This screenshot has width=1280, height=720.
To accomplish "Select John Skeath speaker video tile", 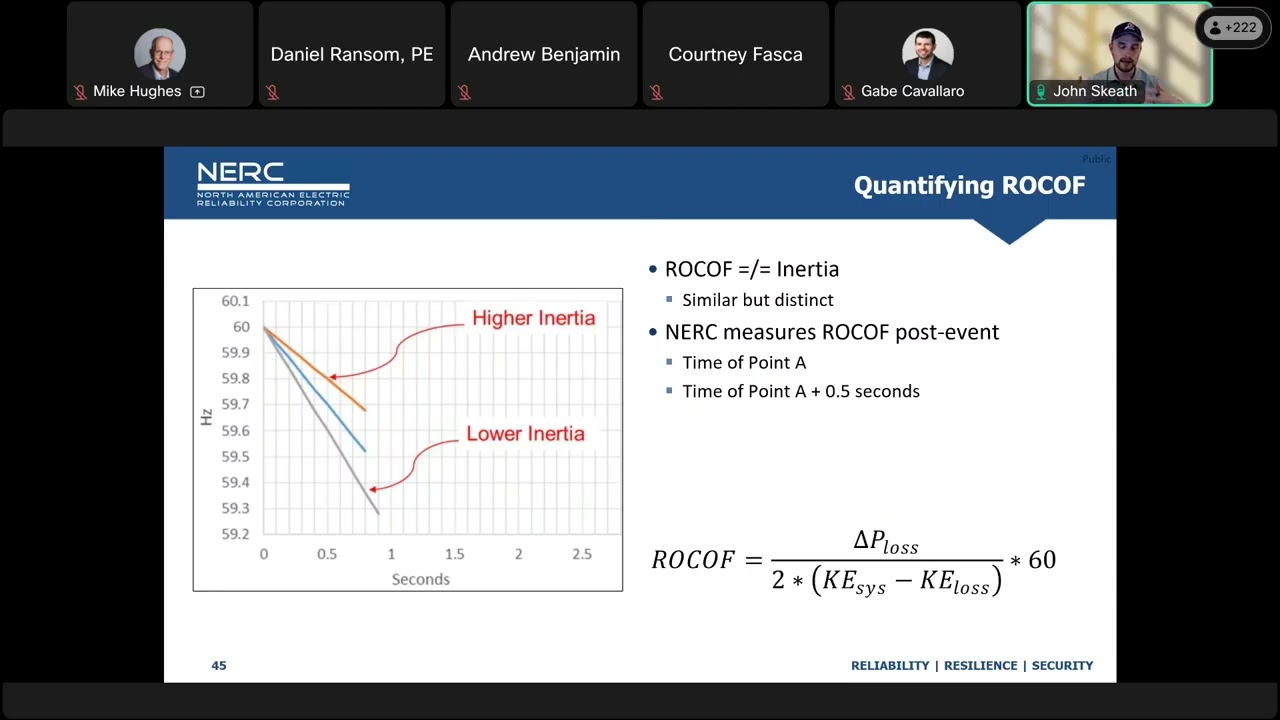I will coord(1120,54).
